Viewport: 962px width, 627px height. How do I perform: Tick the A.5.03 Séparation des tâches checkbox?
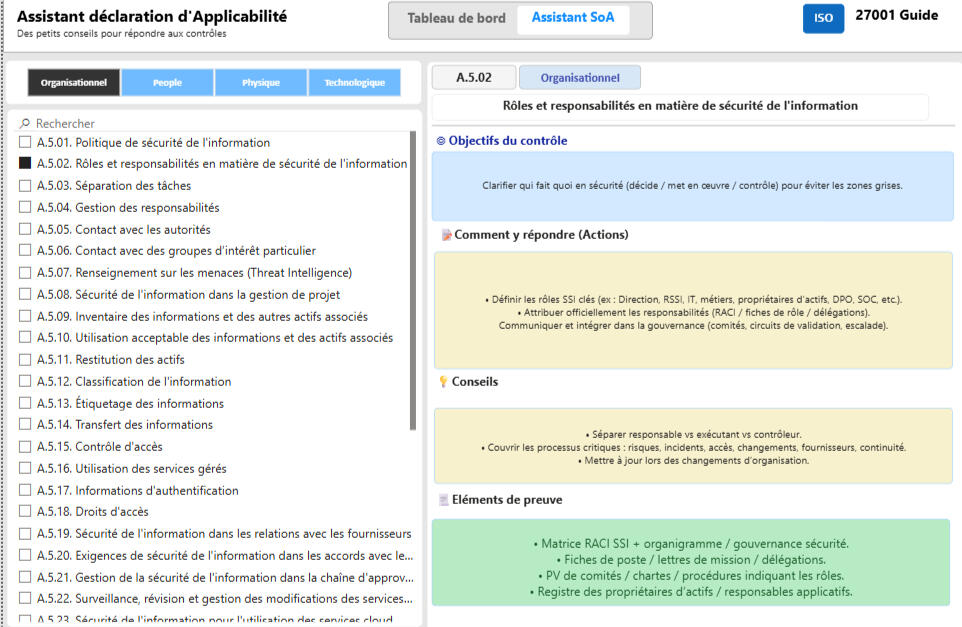click(25, 185)
